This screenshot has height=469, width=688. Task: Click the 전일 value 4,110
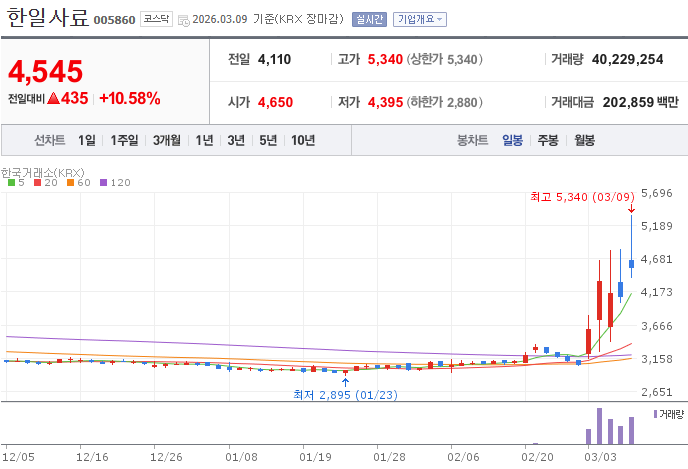pos(274,59)
